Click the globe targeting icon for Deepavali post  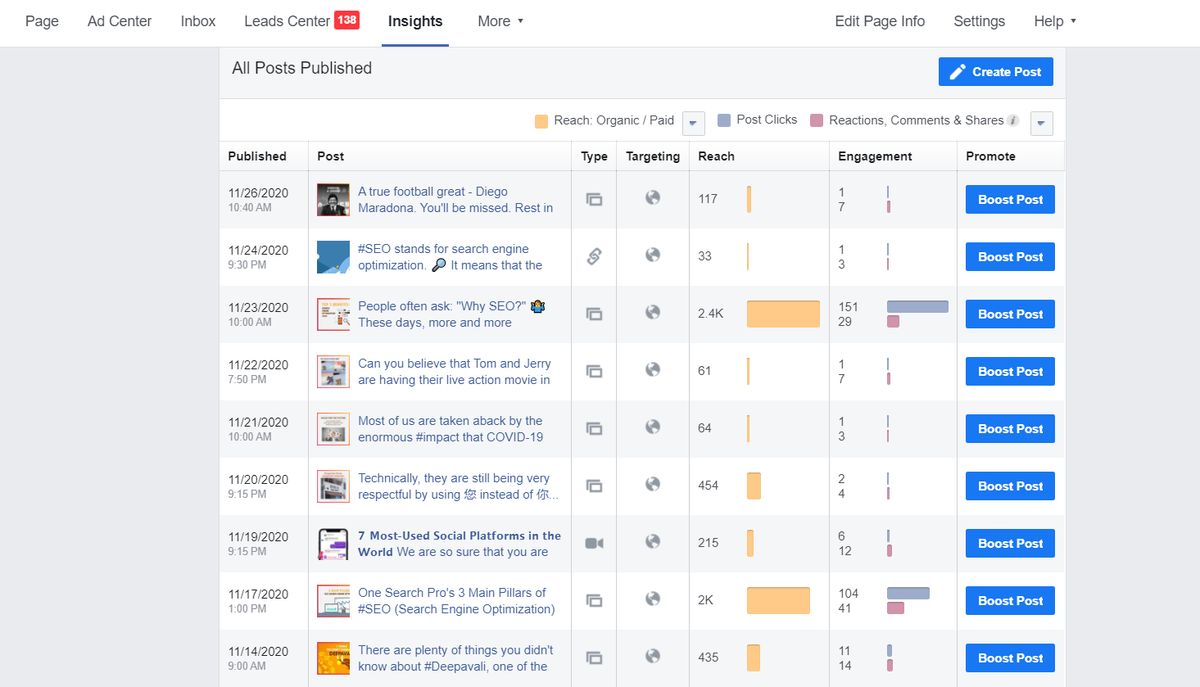tap(653, 656)
